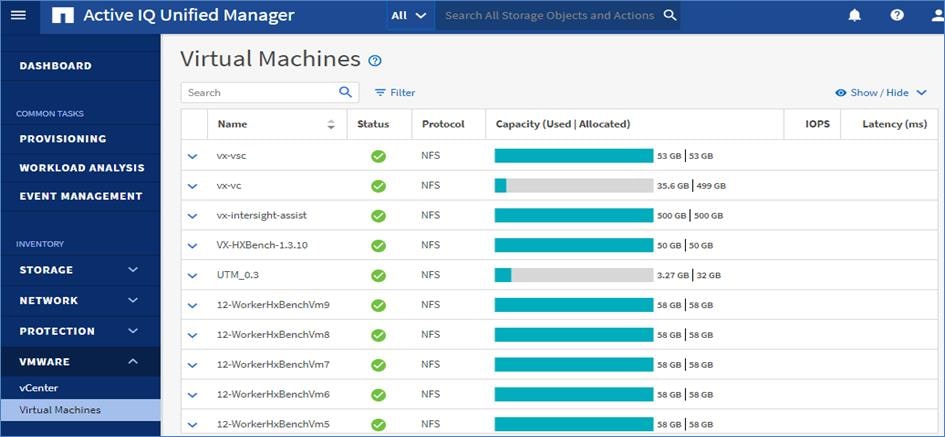Viewport: 945px width, 437px height.
Task: Click the vx-vc green status icon
Action: (x=378, y=186)
